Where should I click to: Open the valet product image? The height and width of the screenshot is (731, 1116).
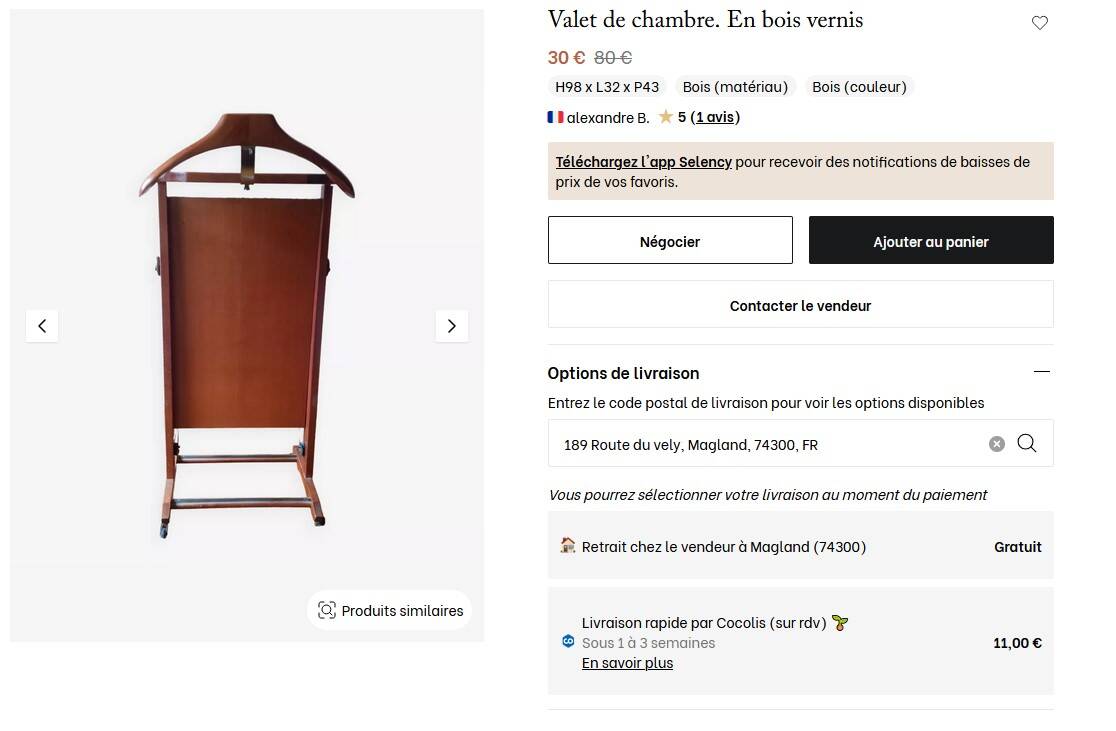[x=246, y=326]
